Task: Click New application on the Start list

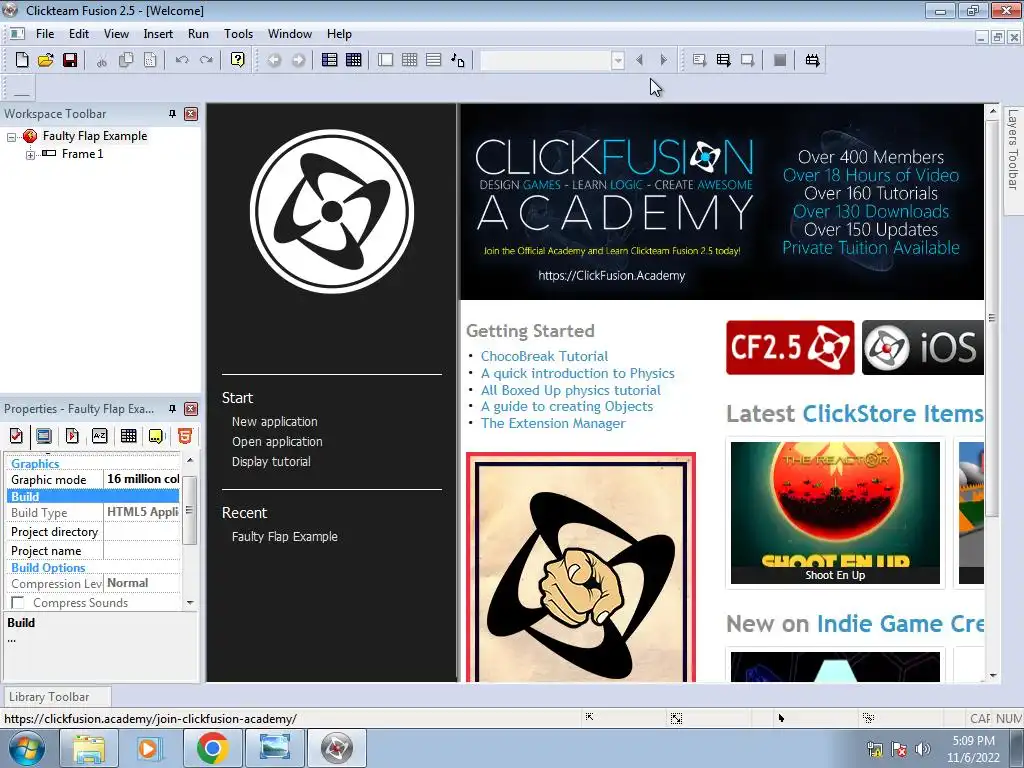Action: [275, 422]
